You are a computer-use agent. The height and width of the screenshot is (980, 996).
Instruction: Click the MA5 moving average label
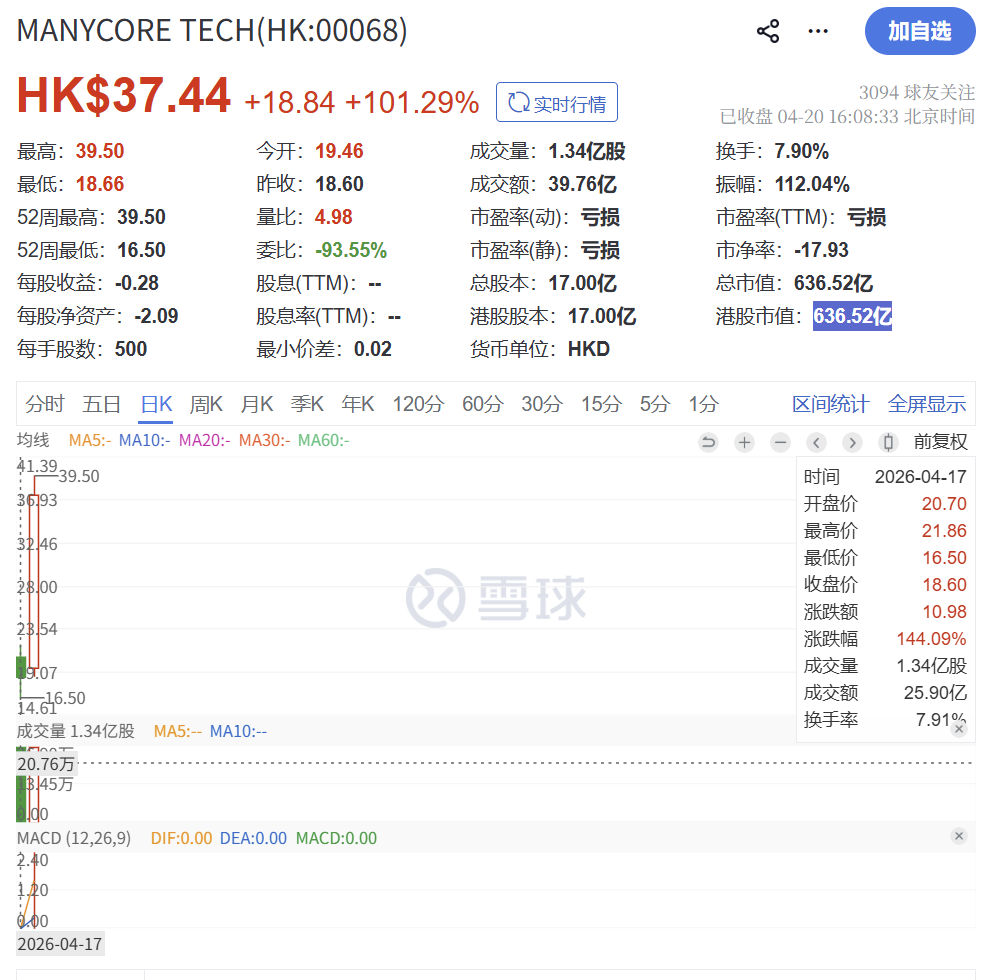click(90, 441)
